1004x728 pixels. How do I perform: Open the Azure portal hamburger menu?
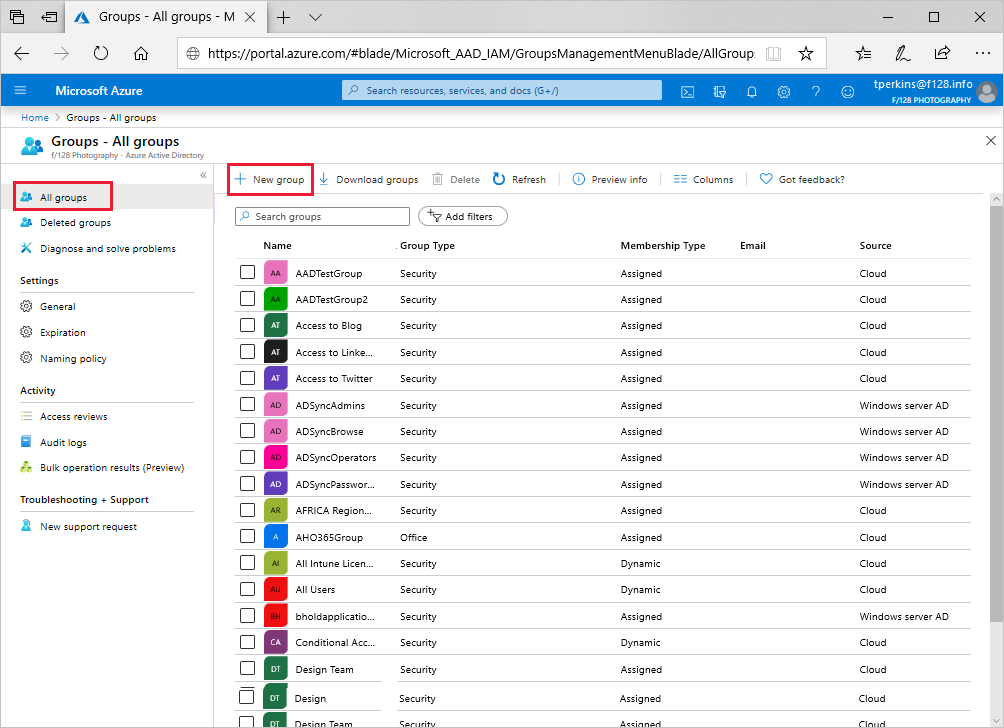(x=20, y=91)
